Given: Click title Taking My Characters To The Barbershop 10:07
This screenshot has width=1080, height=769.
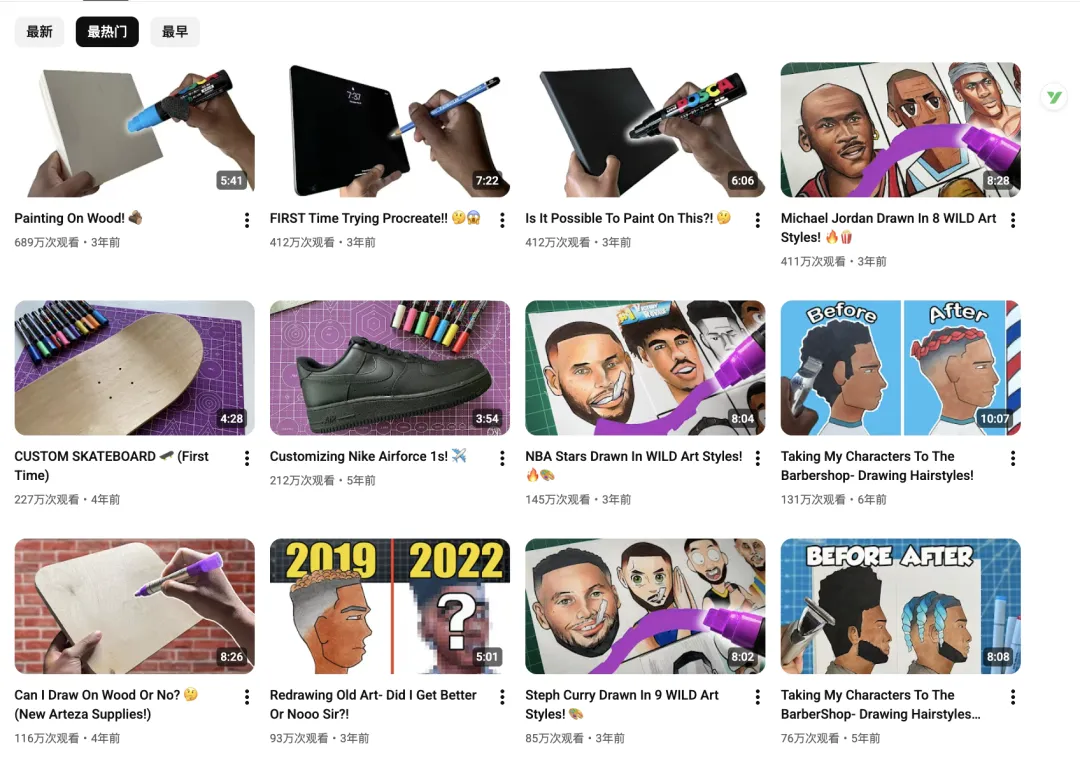Looking at the screenshot, I should (877, 466).
